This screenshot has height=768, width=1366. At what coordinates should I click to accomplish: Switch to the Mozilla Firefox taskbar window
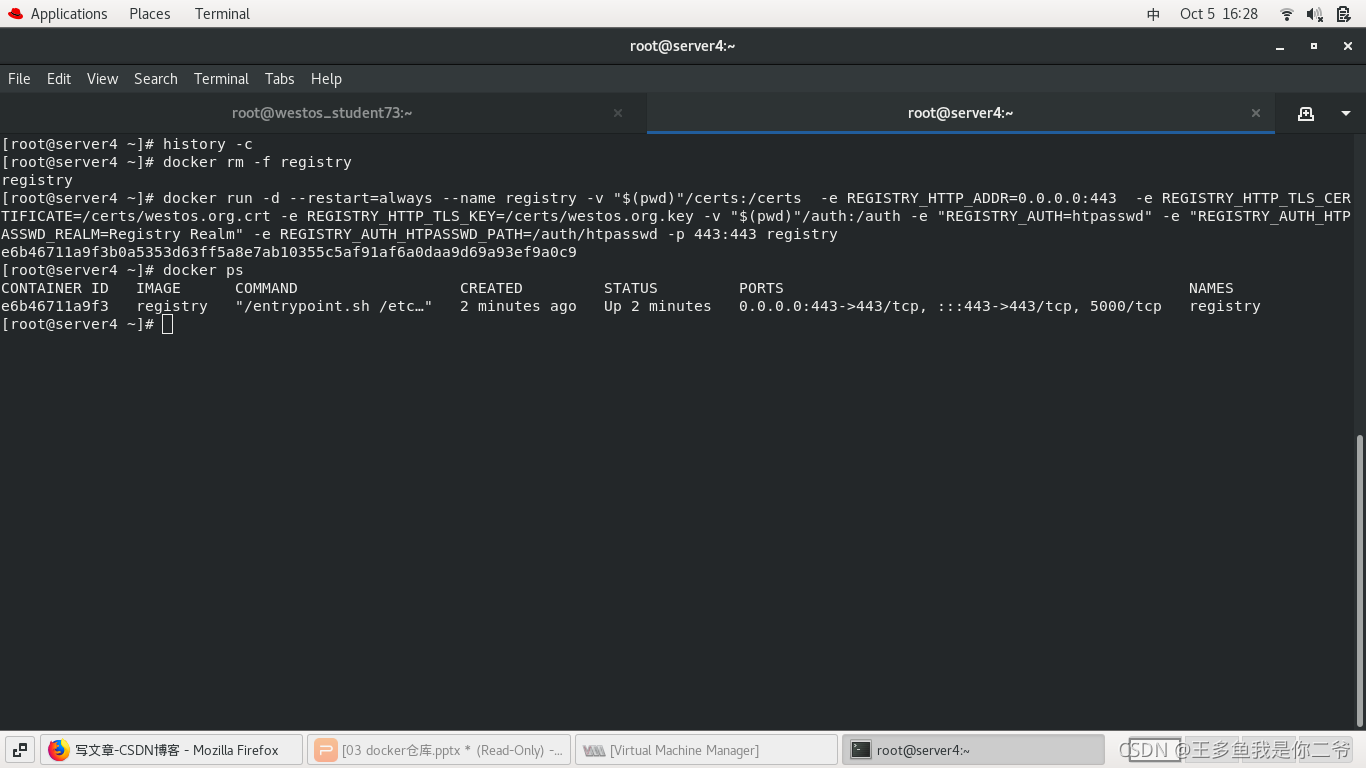tap(171, 750)
